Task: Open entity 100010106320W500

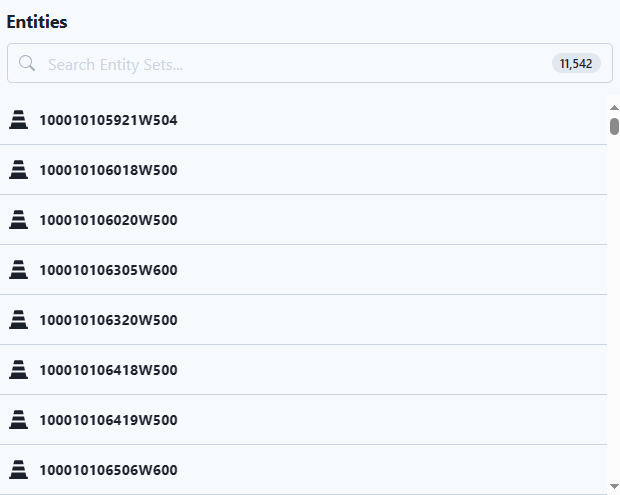Action: point(303,320)
